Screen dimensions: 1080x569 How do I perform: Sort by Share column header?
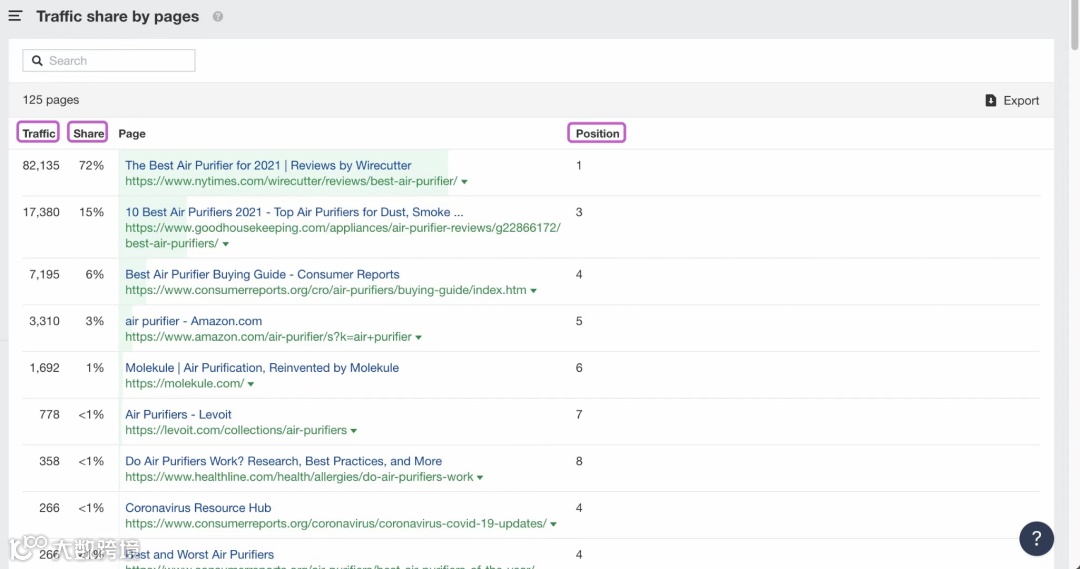(88, 133)
